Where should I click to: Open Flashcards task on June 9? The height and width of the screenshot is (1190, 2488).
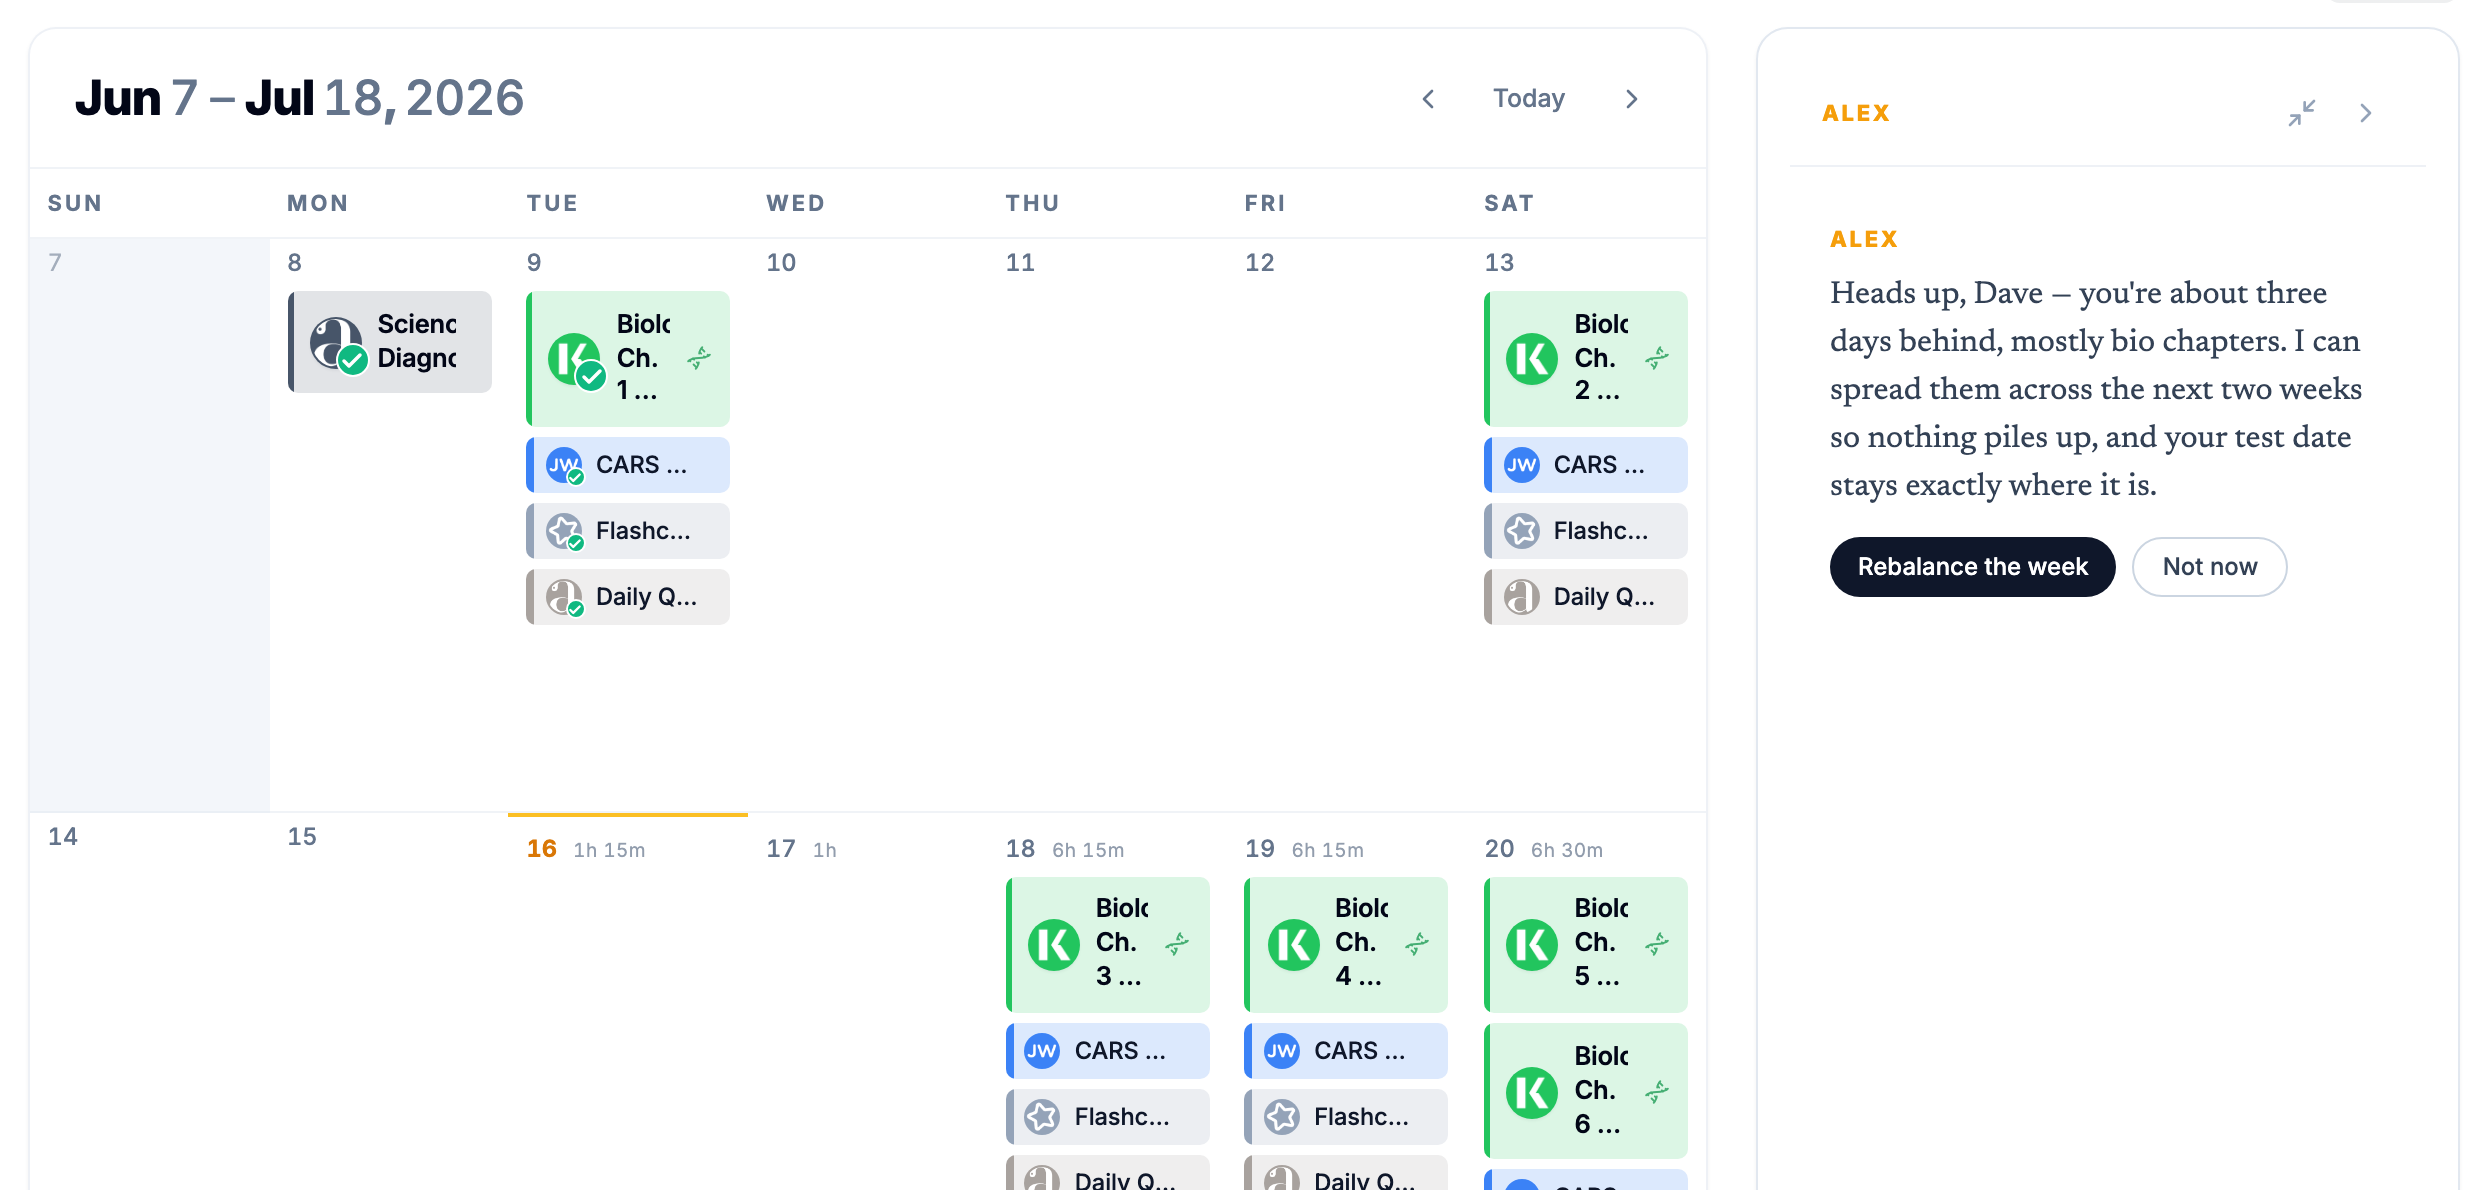(628, 531)
